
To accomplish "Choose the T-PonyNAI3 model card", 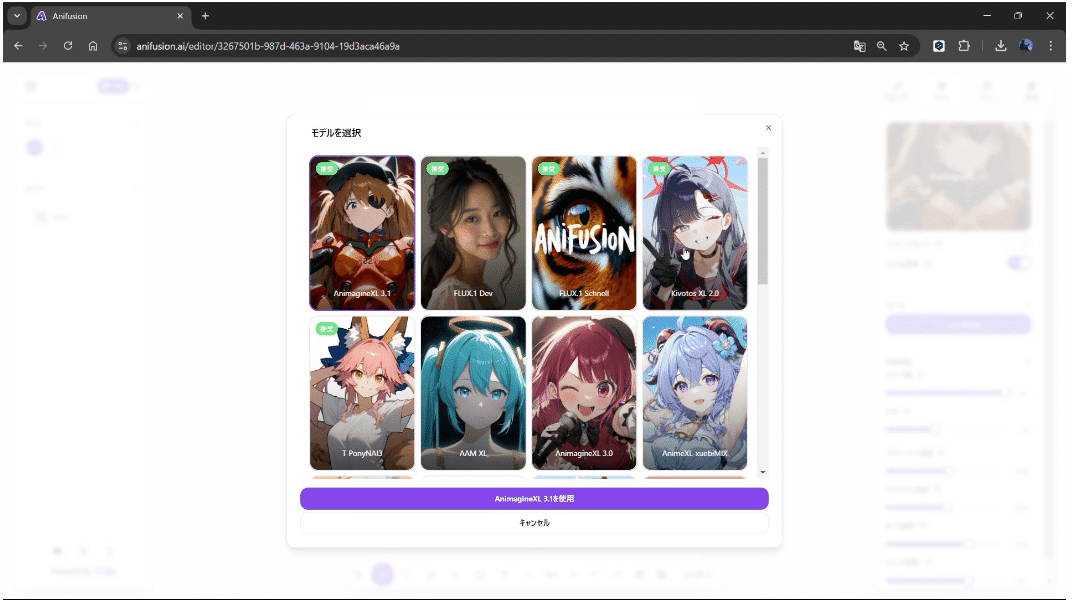I will tap(362, 393).
